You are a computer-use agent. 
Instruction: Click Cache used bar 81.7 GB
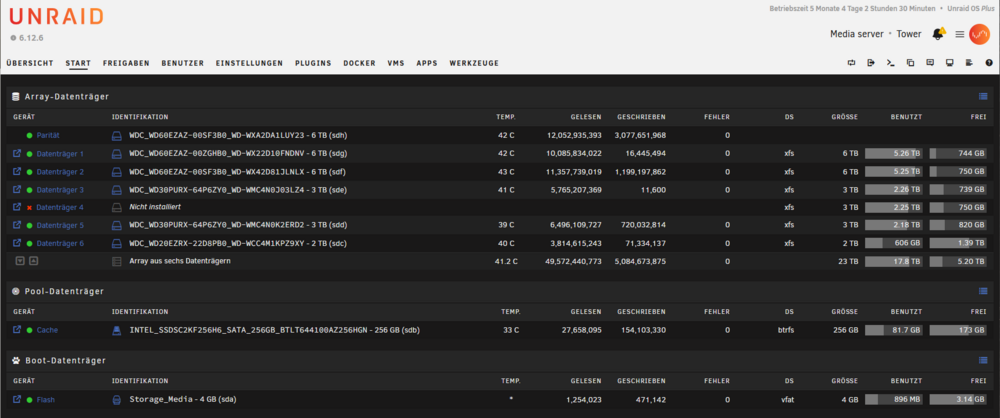893,331
